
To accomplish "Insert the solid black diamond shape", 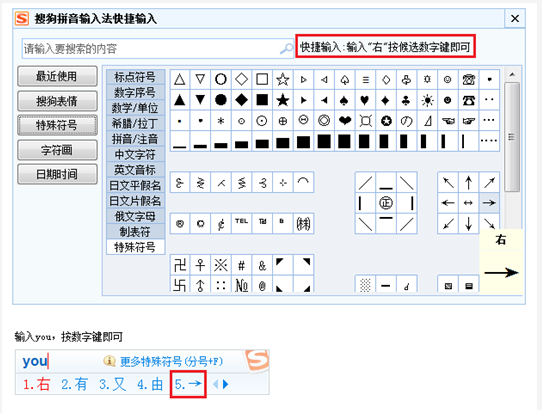I will coord(241,100).
